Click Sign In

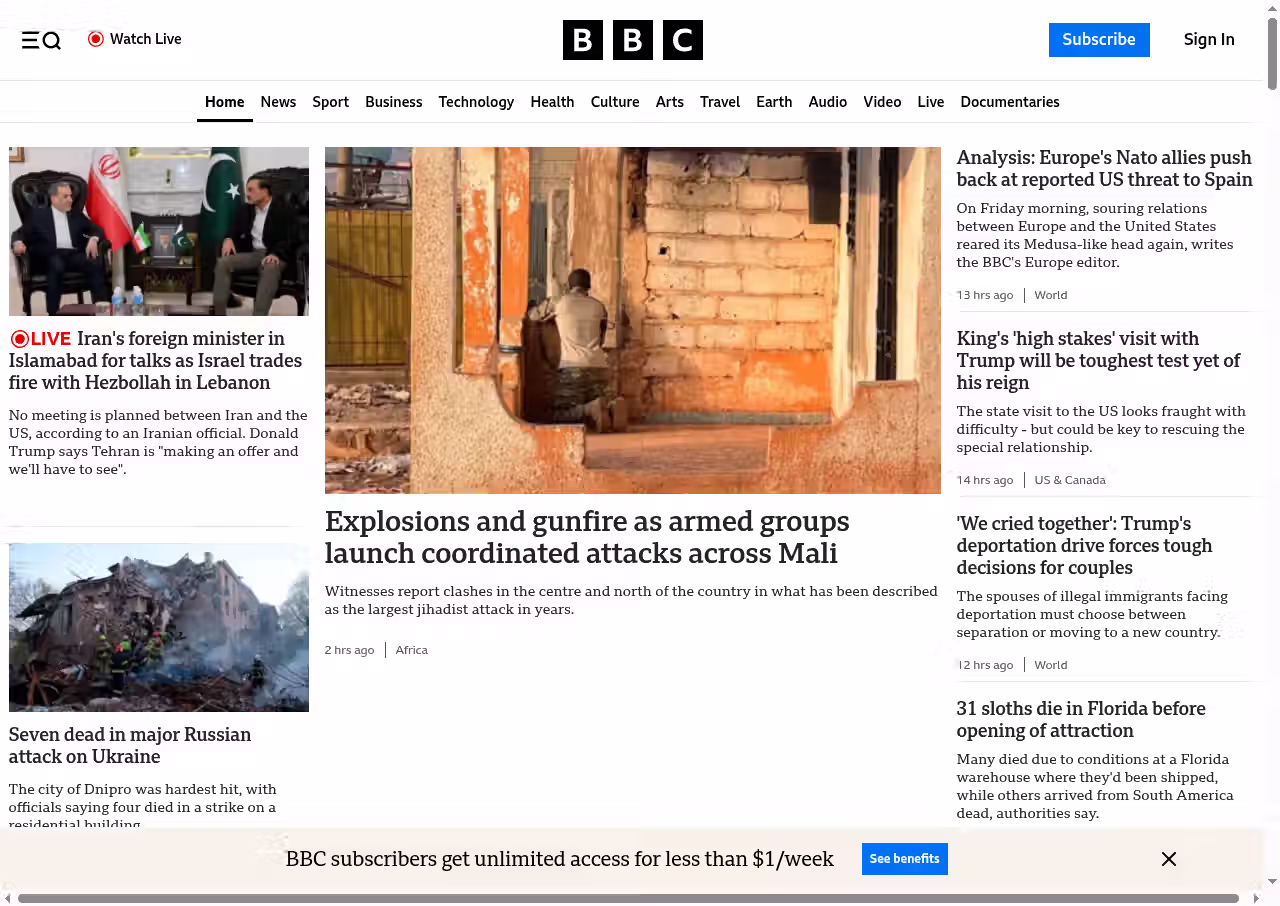point(1208,40)
